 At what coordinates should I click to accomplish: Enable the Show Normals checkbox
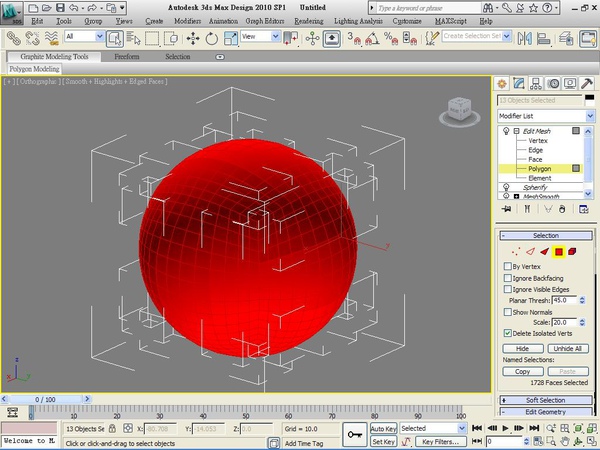[x=507, y=312]
